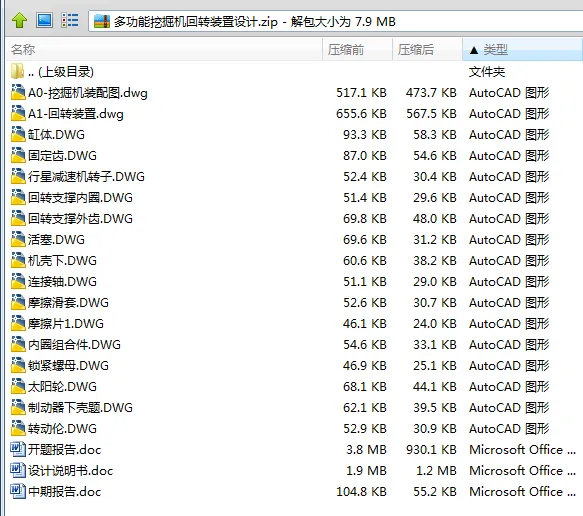Click the file name 机壳下.DWG
This screenshot has height=516, width=583.
(62, 261)
